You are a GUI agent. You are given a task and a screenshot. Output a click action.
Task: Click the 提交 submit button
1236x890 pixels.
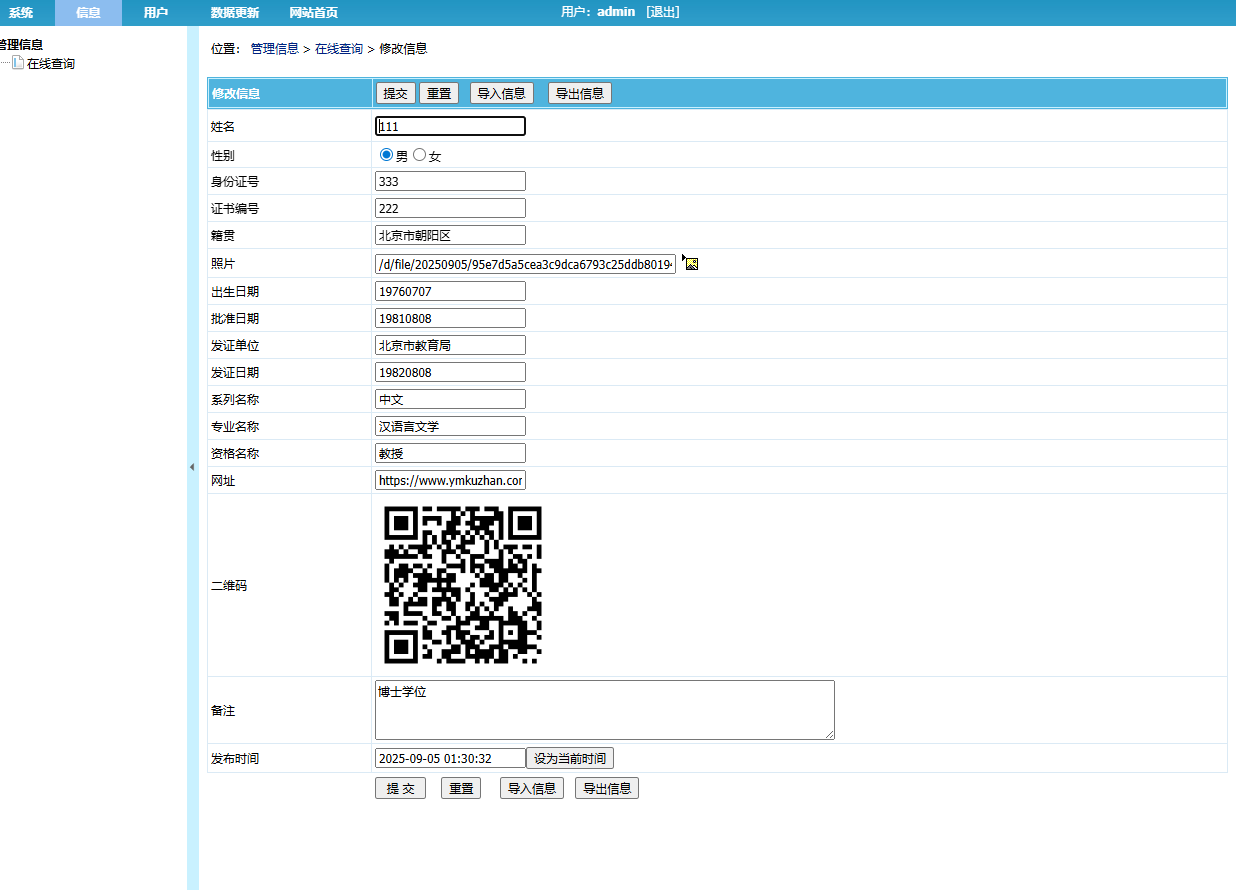(395, 92)
